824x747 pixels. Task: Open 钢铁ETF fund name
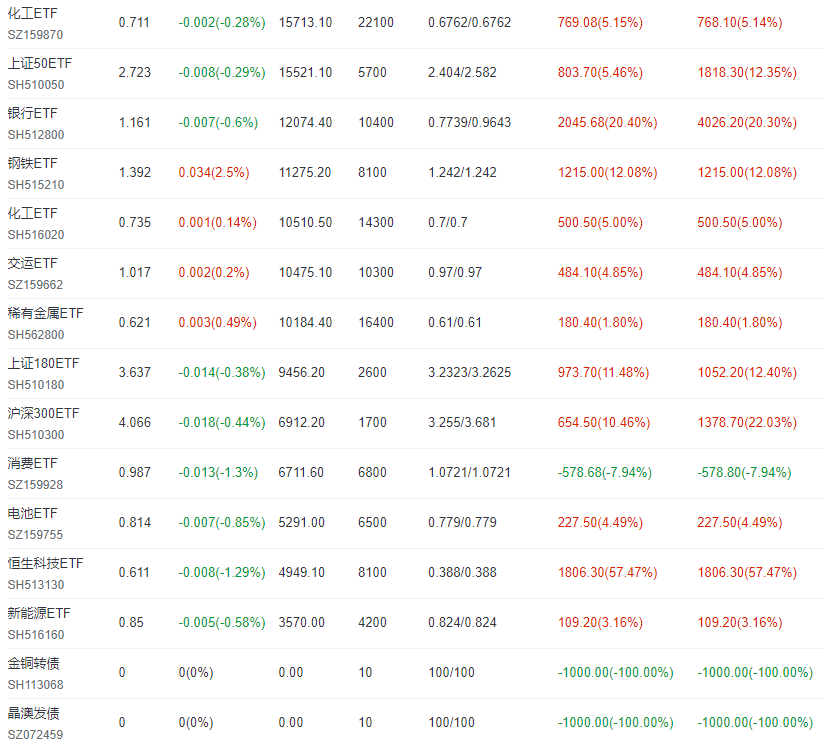click(x=32, y=163)
